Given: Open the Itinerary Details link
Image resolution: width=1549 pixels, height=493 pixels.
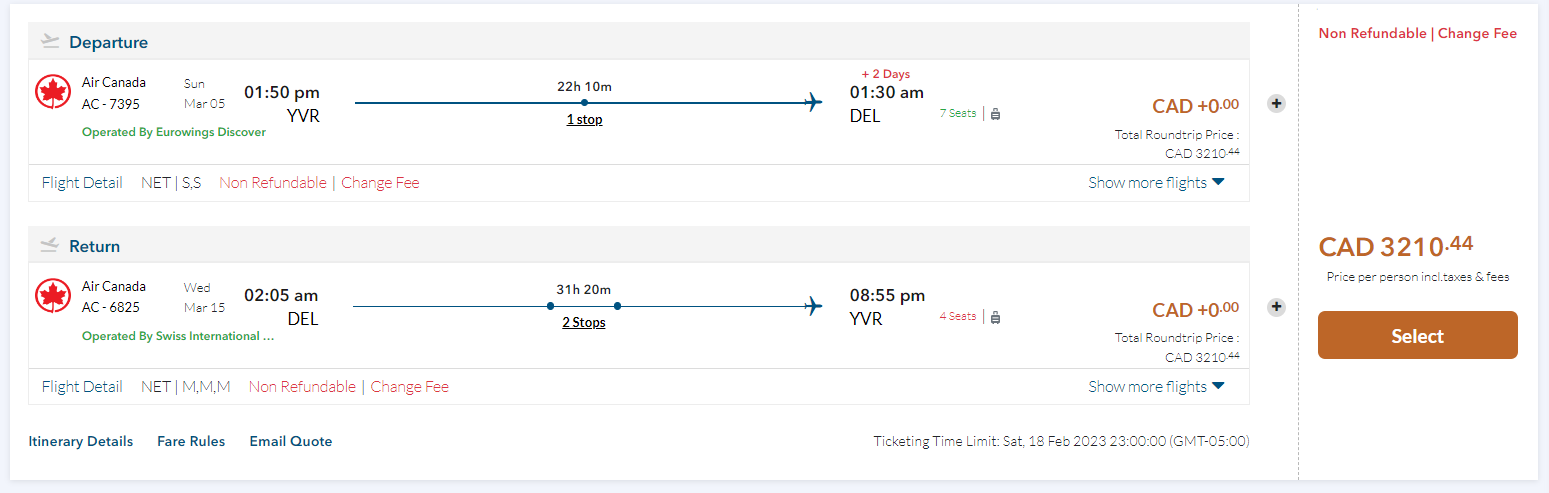Looking at the screenshot, I should pos(80,441).
